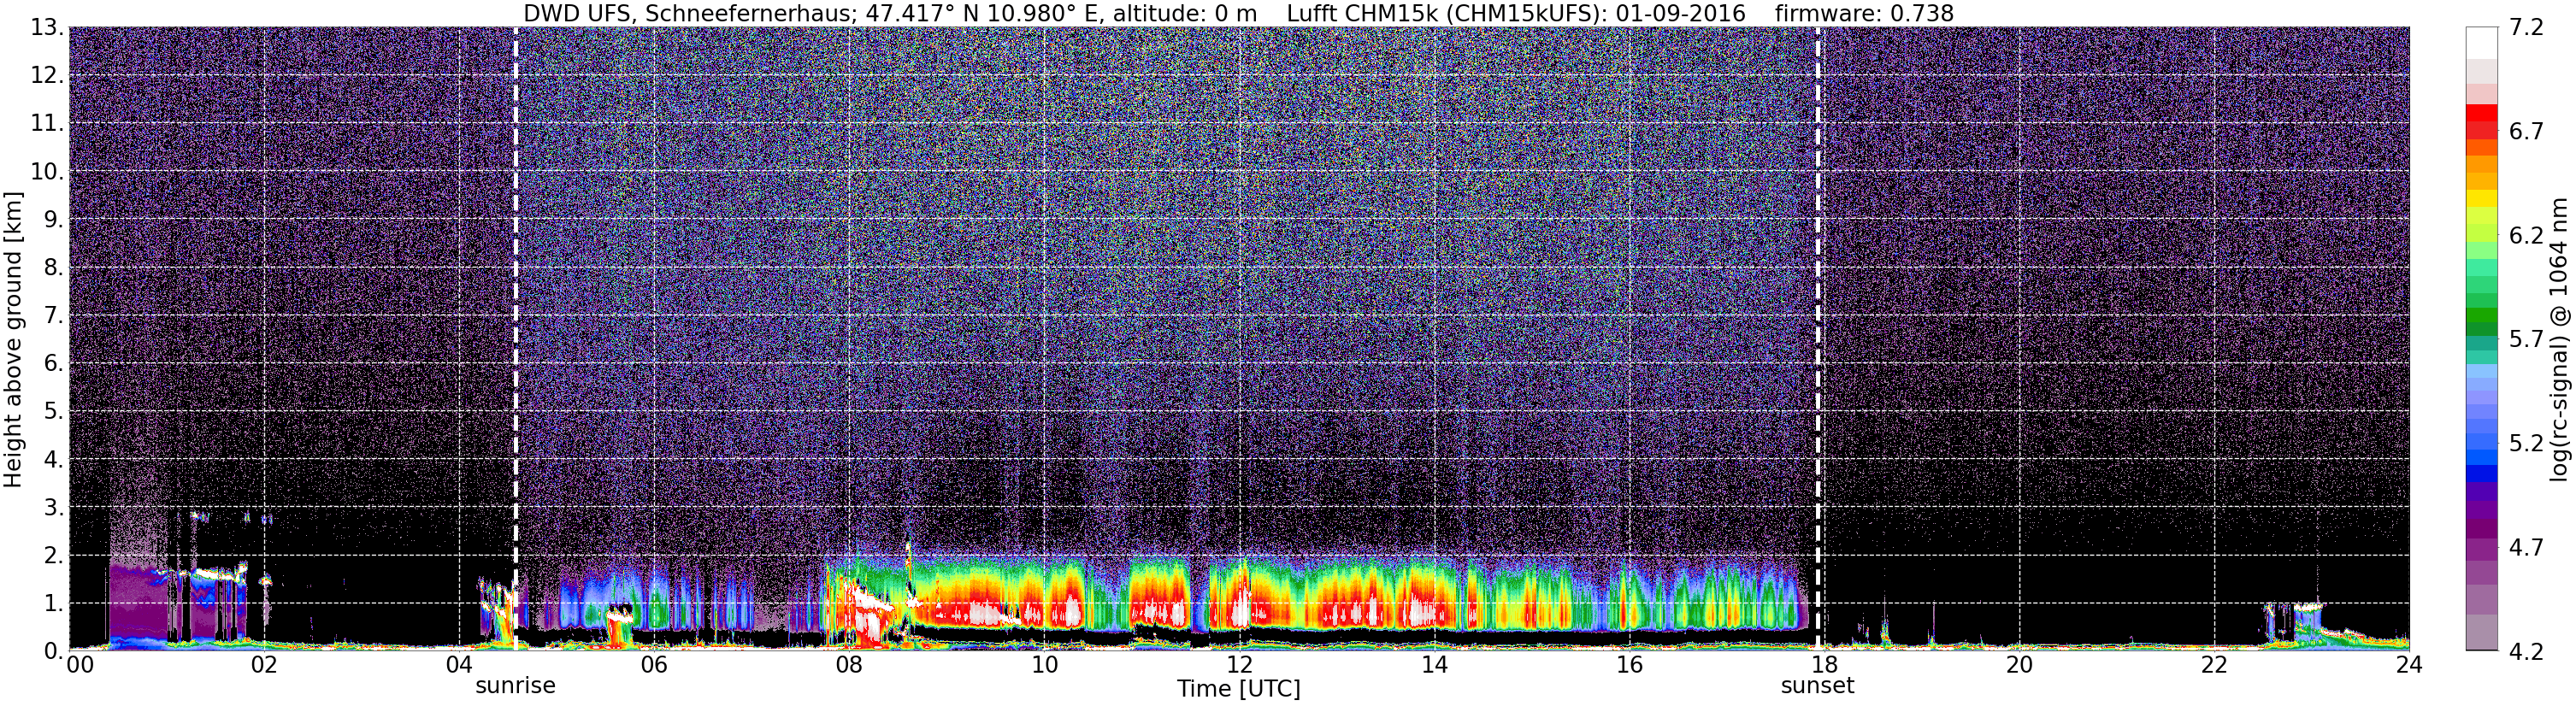This screenshot has width=2576, height=706.
Task: Click the y-axis tick label '2.'
Action: coord(54,555)
